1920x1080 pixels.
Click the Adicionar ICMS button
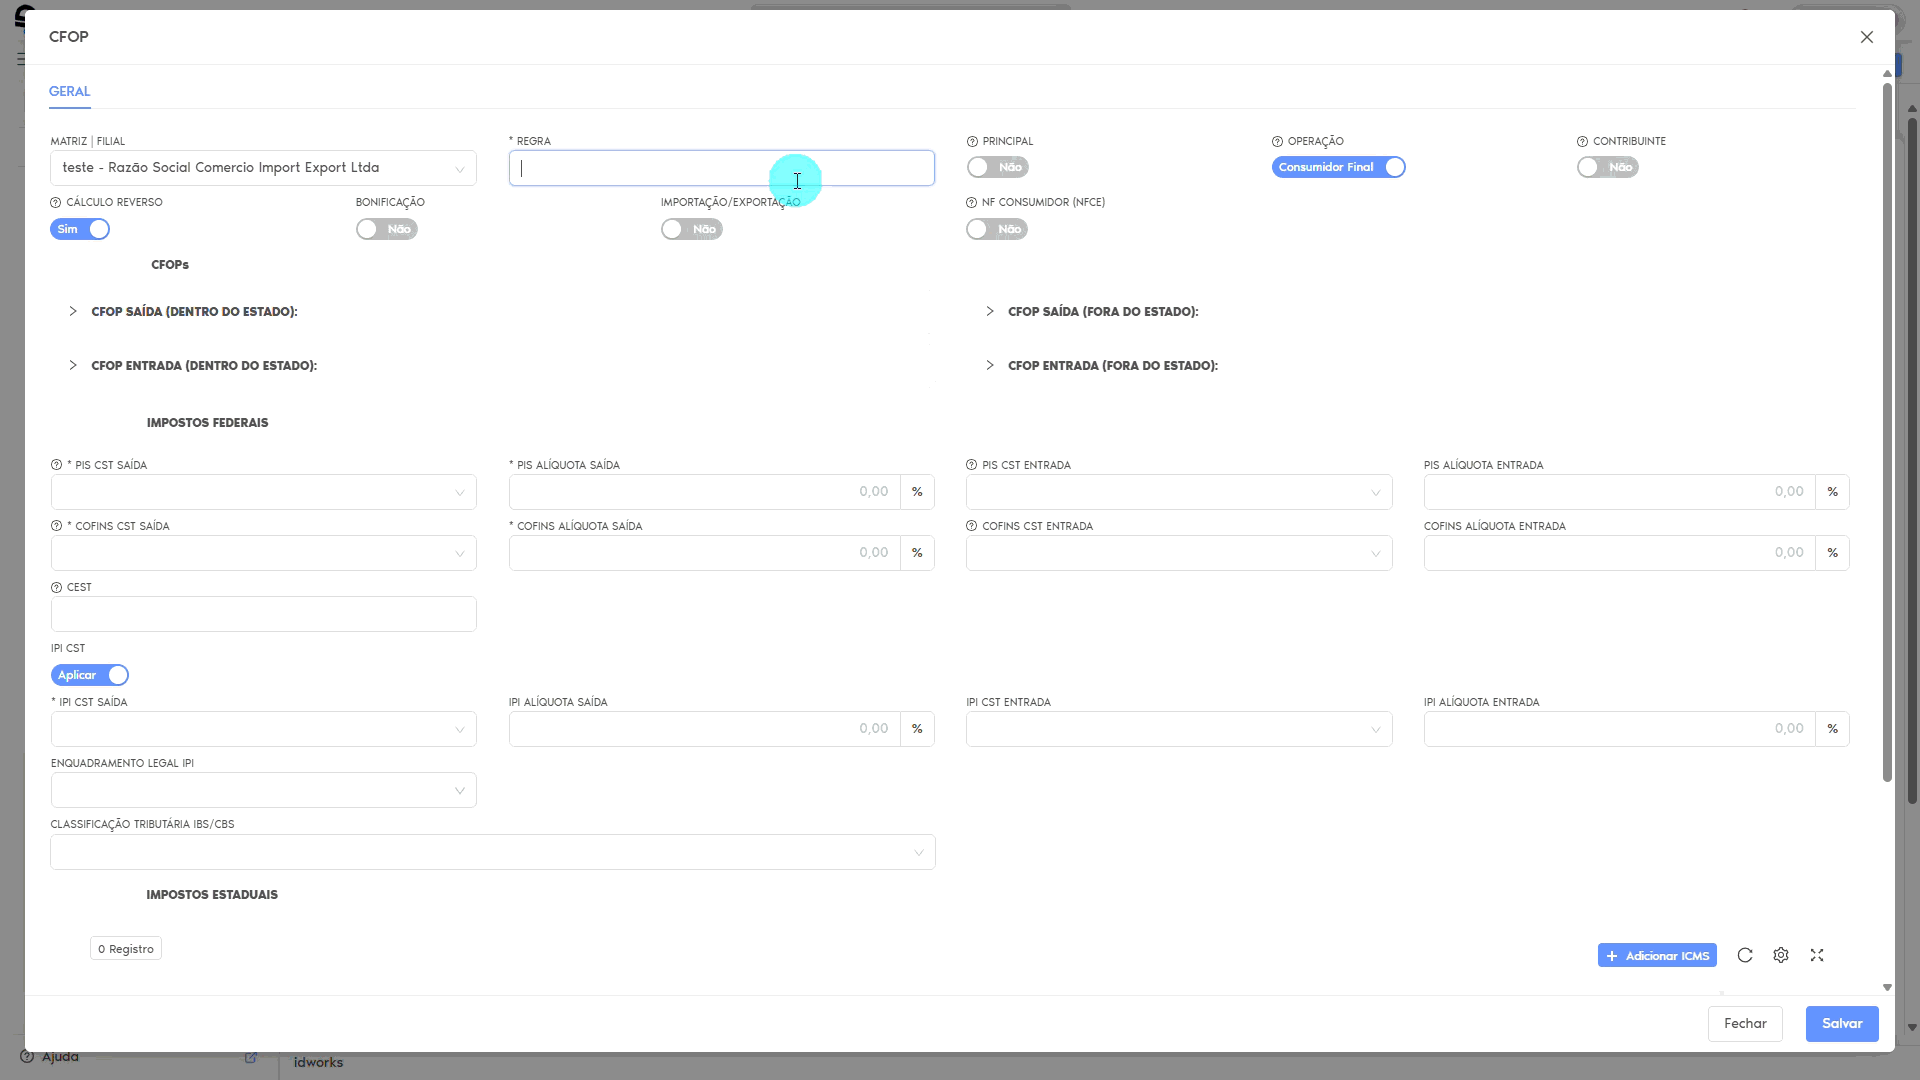[x=1657, y=955]
